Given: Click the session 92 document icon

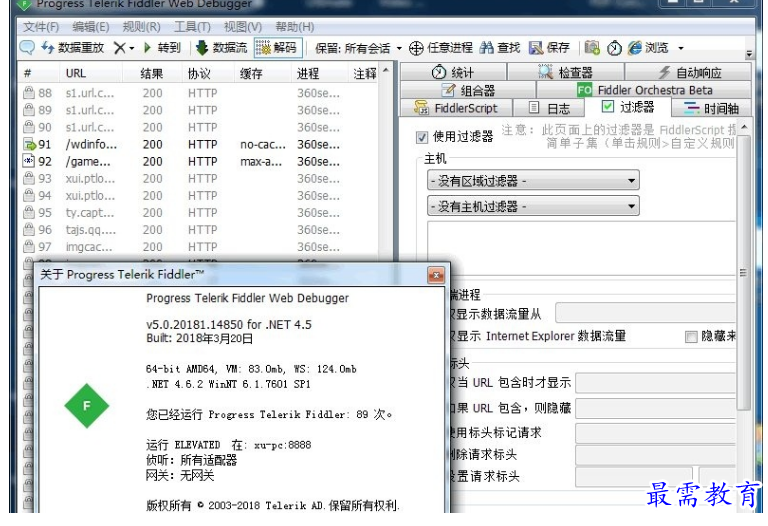Looking at the screenshot, I should click(x=29, y=161).
